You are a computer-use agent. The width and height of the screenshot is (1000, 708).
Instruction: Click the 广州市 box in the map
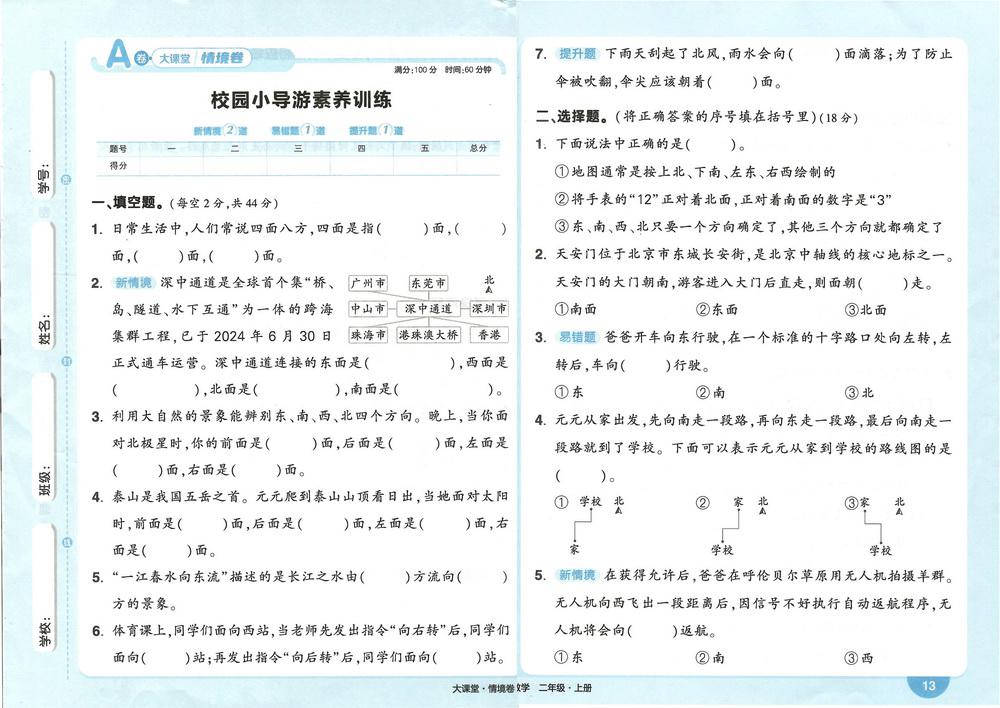tap(368, 284)
